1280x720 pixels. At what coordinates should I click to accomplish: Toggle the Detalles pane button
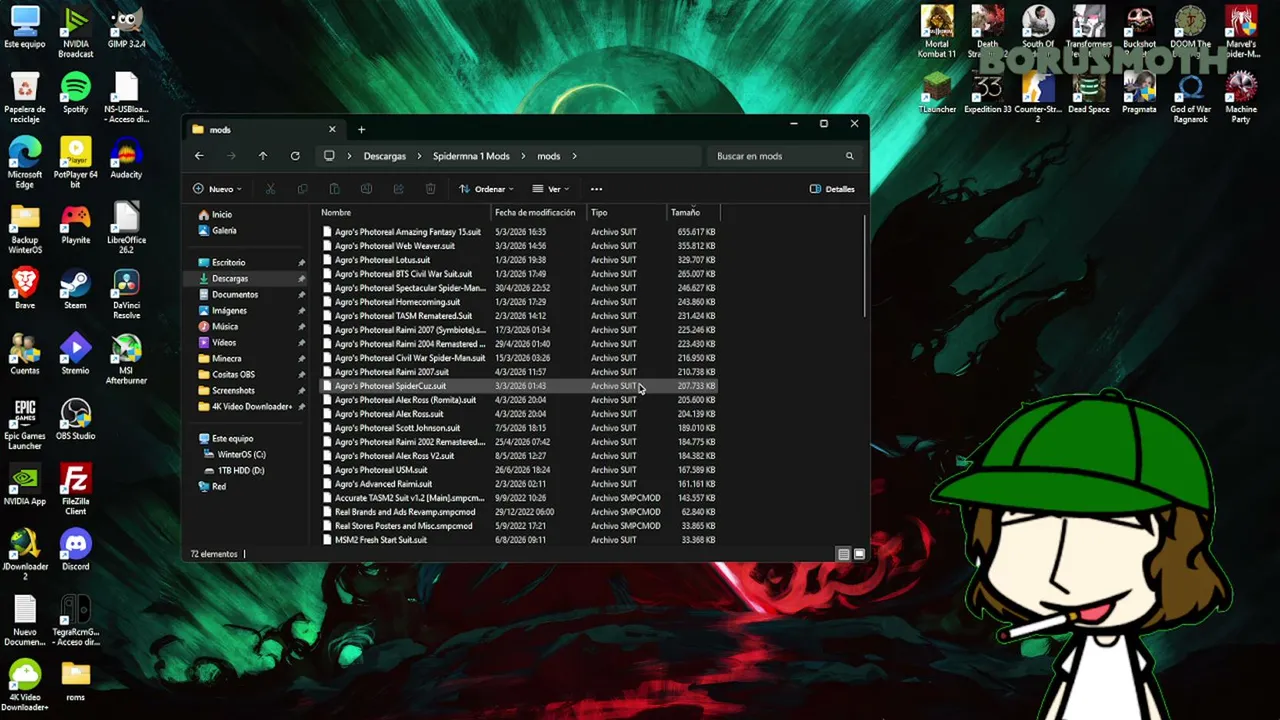coord(832,189)
